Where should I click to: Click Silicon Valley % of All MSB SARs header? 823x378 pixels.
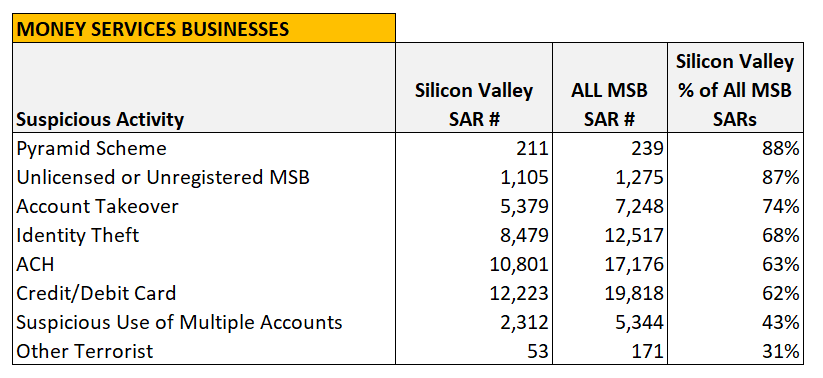(x=735, y=88)
